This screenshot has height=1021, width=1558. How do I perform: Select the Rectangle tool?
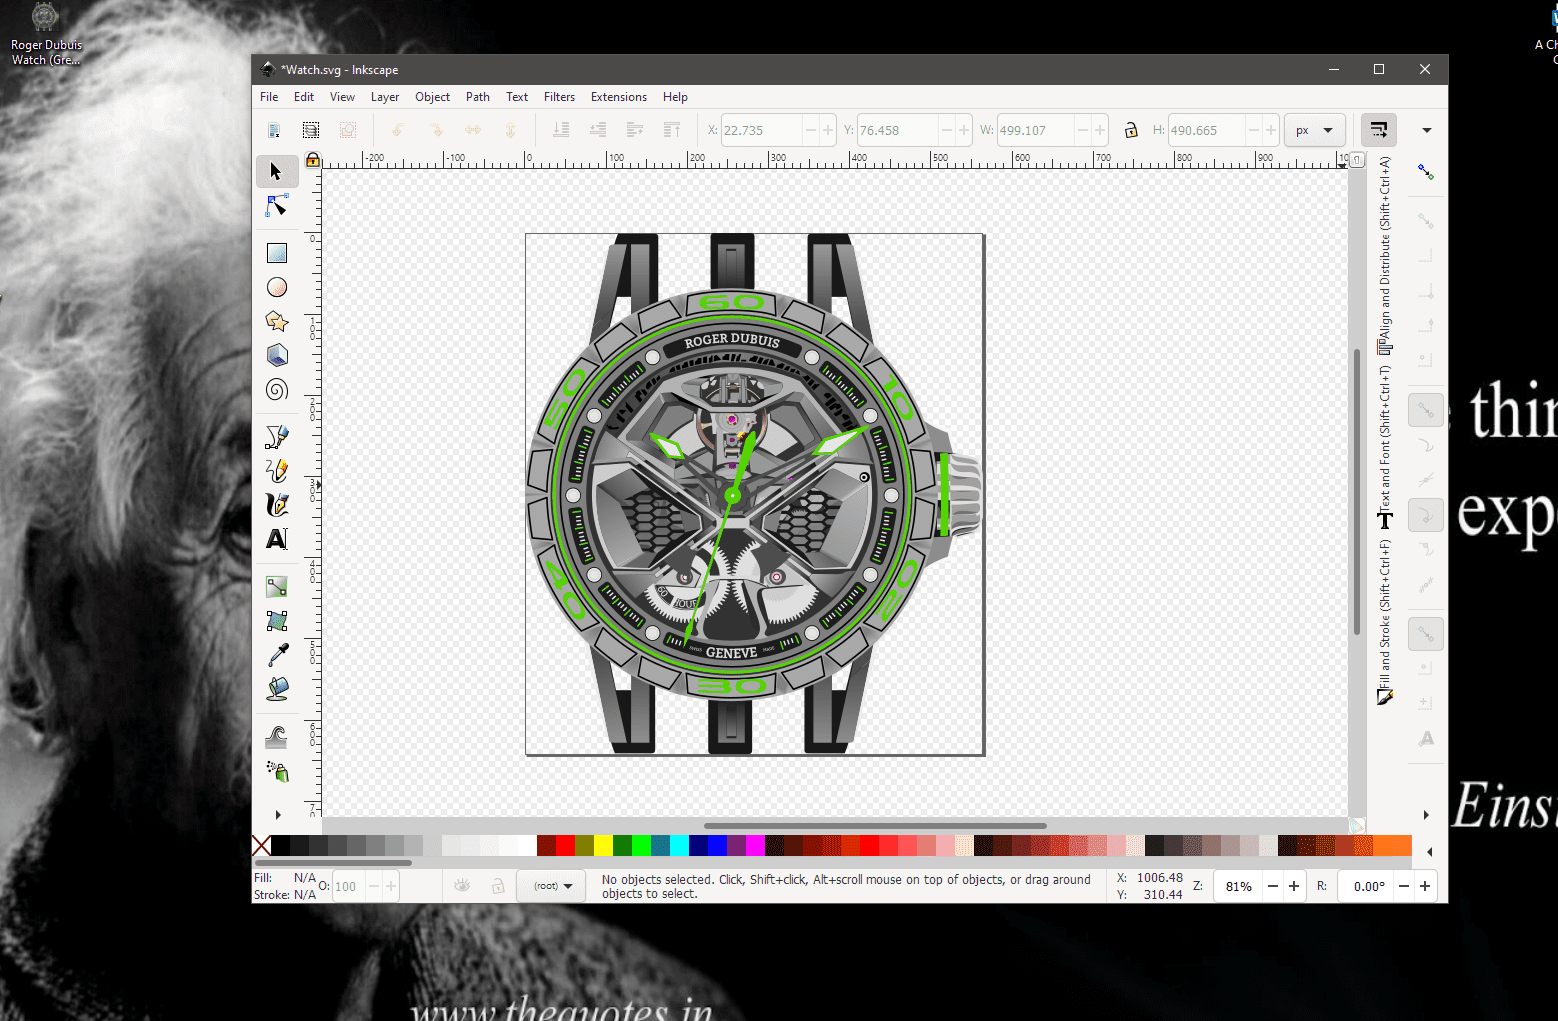(x=277, y=253)
